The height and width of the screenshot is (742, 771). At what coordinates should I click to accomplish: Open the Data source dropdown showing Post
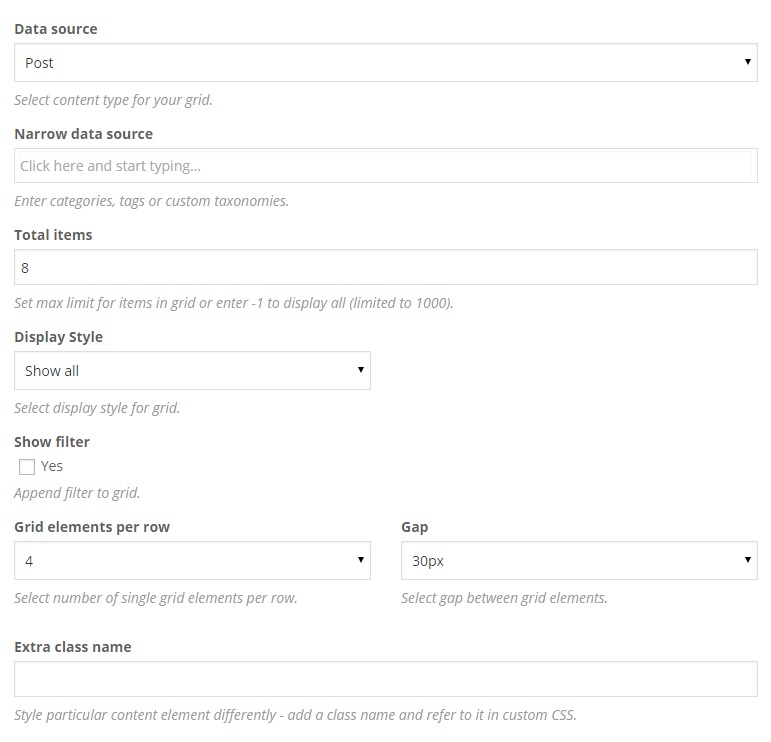tap(385, 63)
